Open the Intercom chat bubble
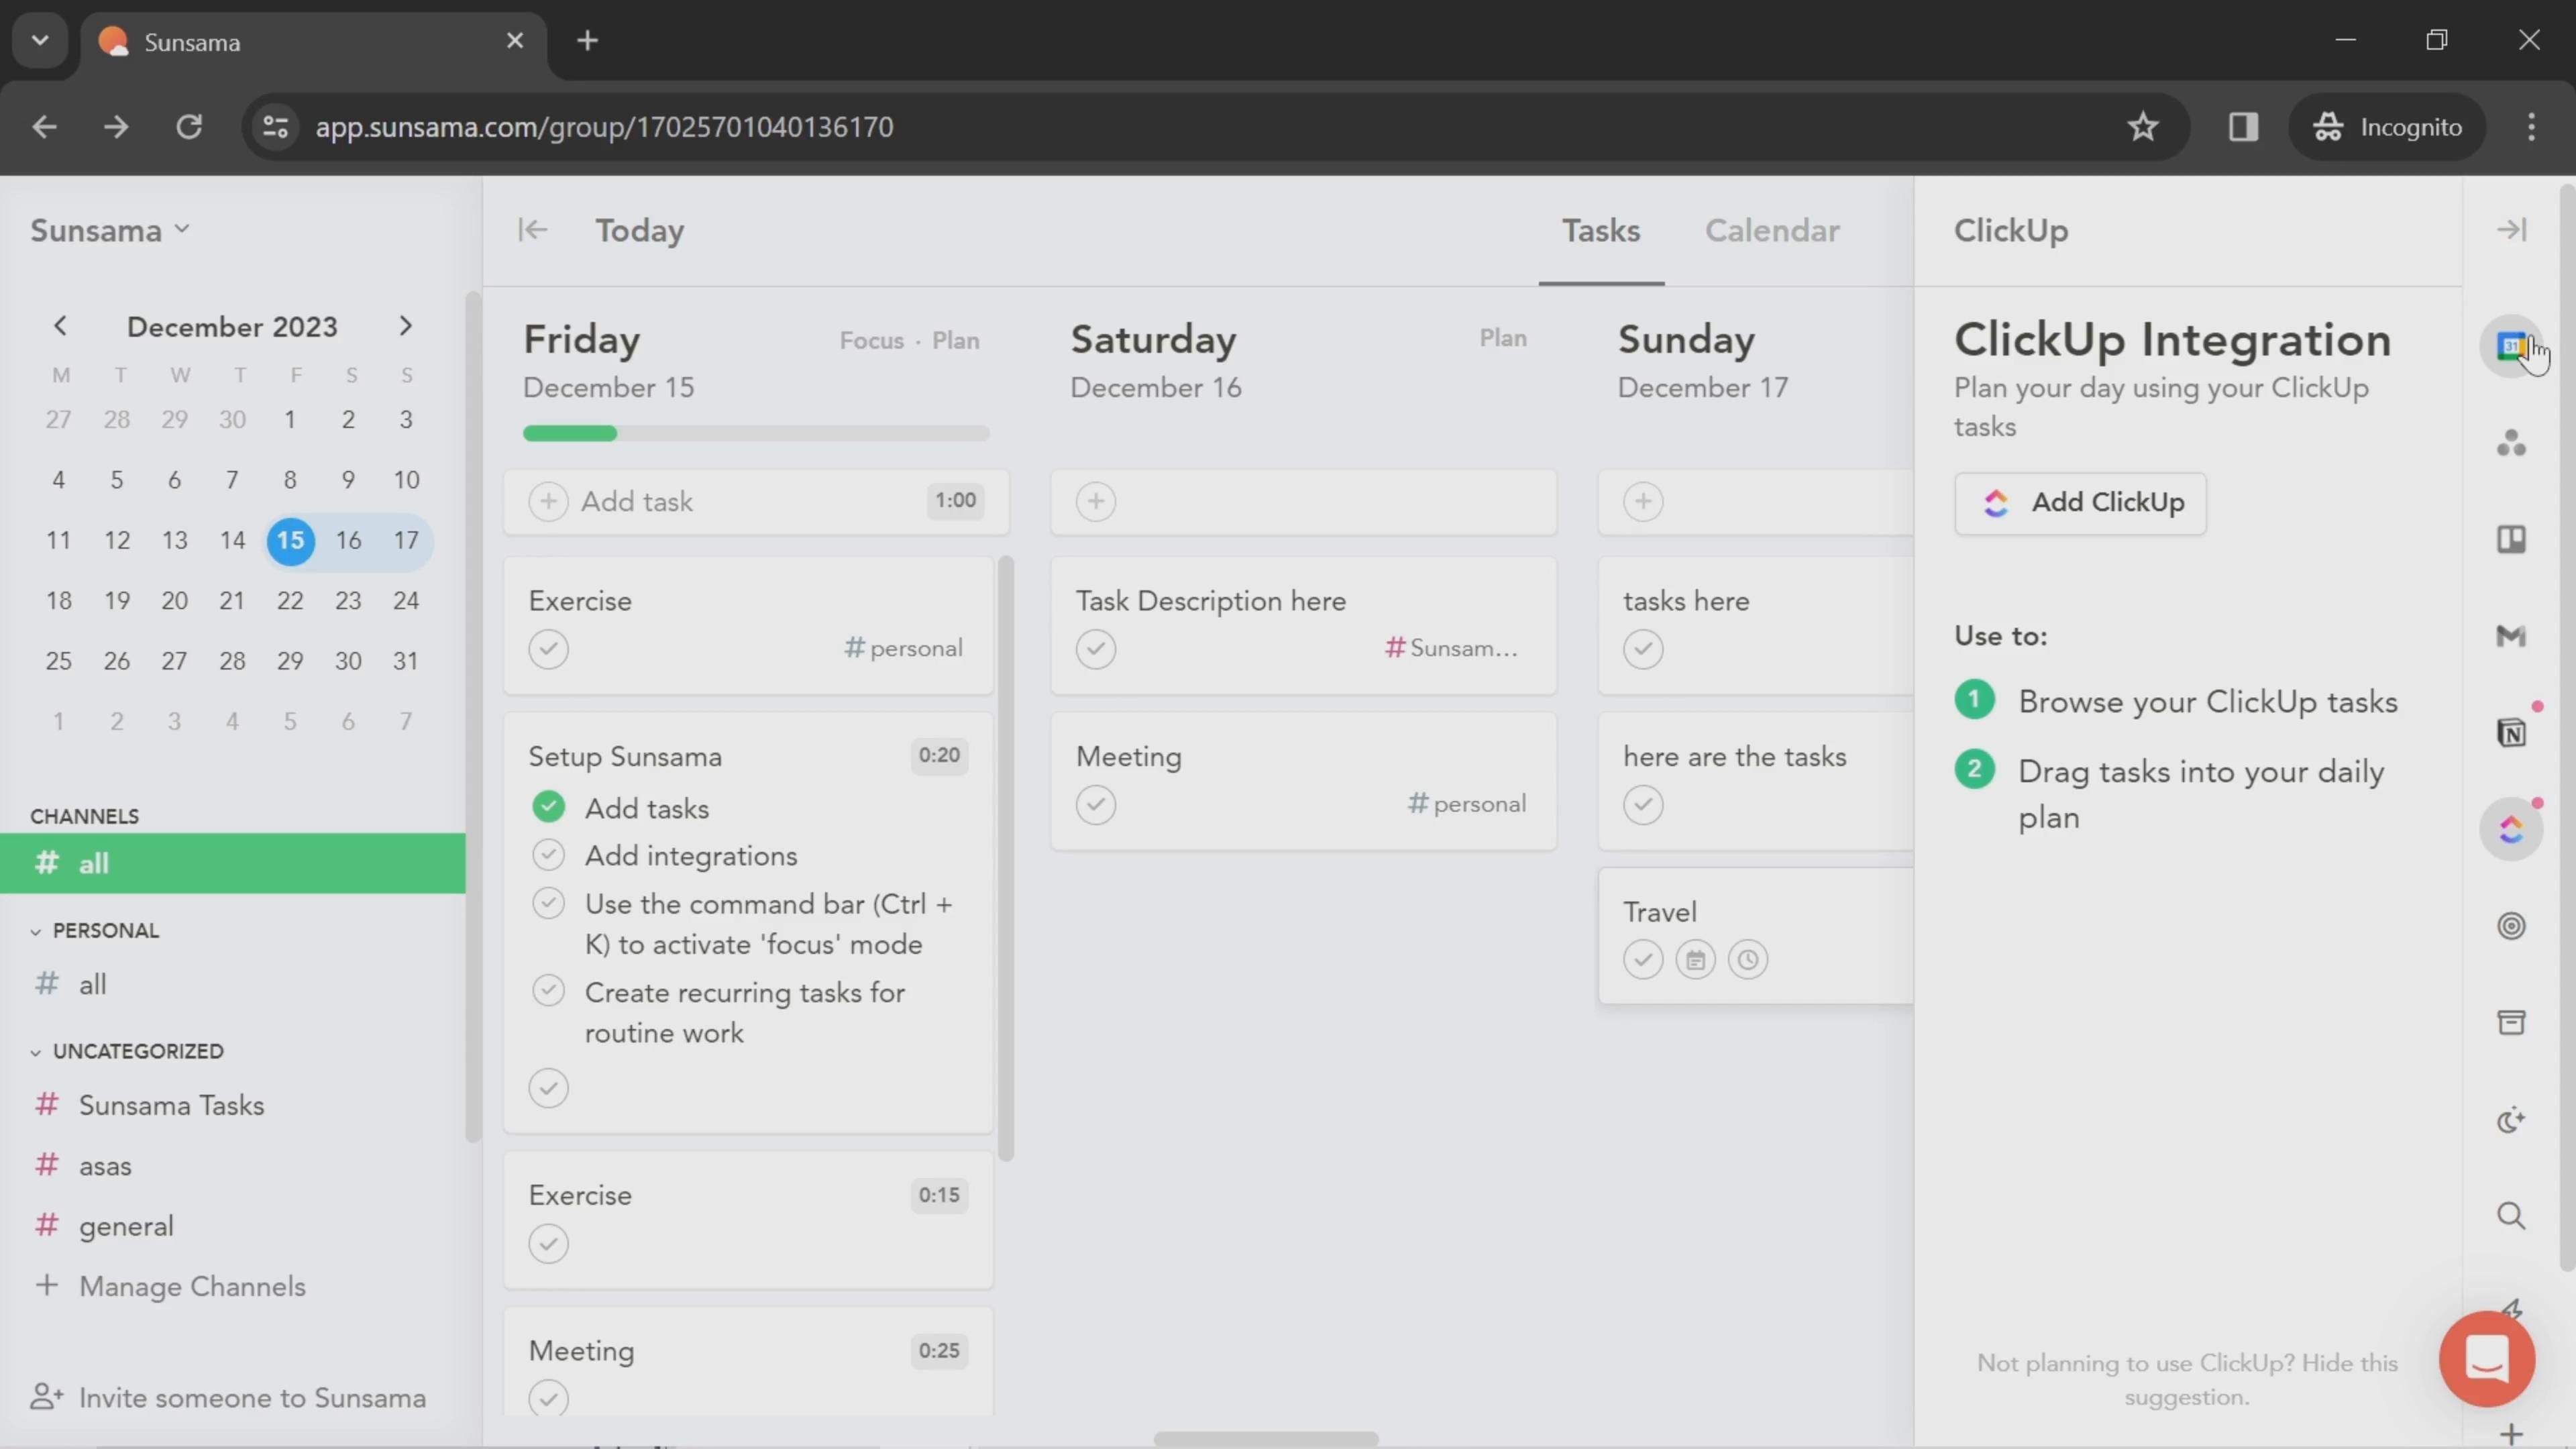This screenshot has width=2576, height=1449. pos(2486,1358)
